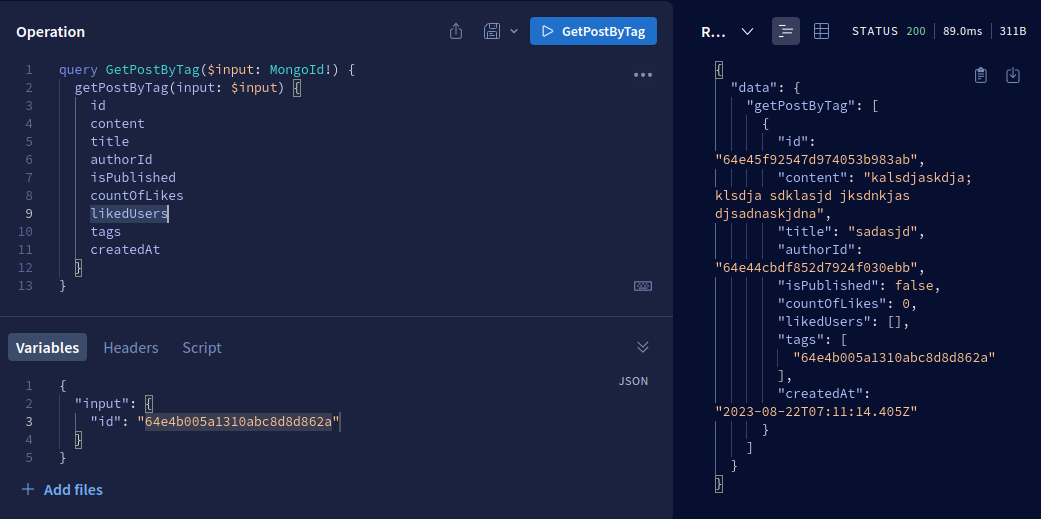Click the likedUsers field in the query
Screen dimensions: 1041x519
129,214
